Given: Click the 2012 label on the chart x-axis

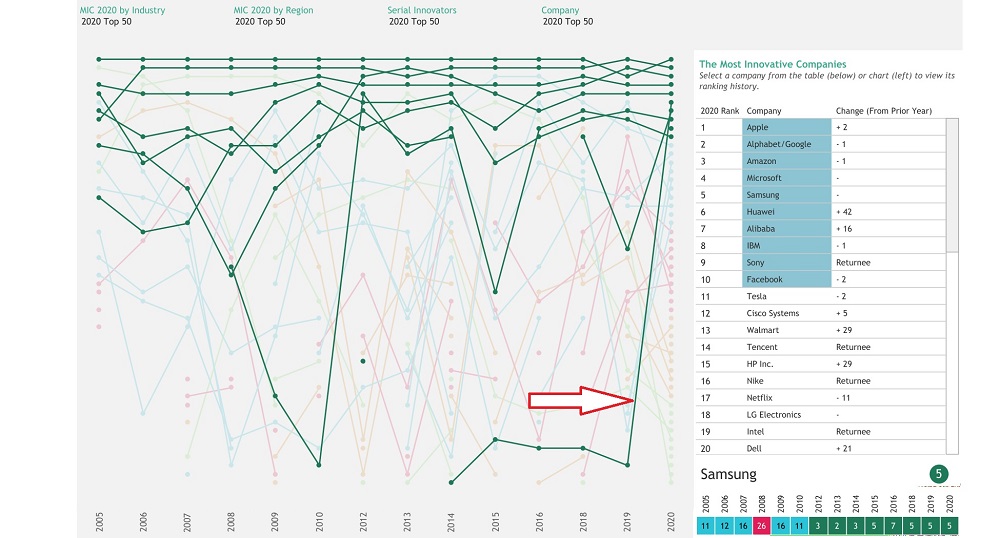Looking at the screenshot, I should tap(363, 521).
